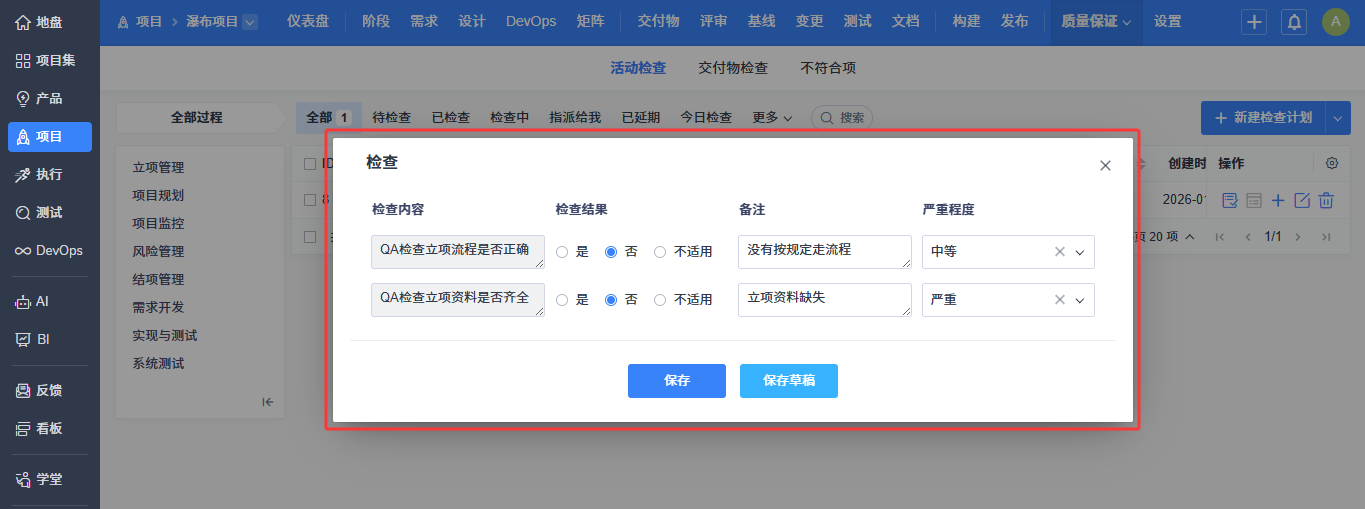The image size is (1365, 509).
Task: Click the plus quick-create icon in header
Action: coord(1255,22)
